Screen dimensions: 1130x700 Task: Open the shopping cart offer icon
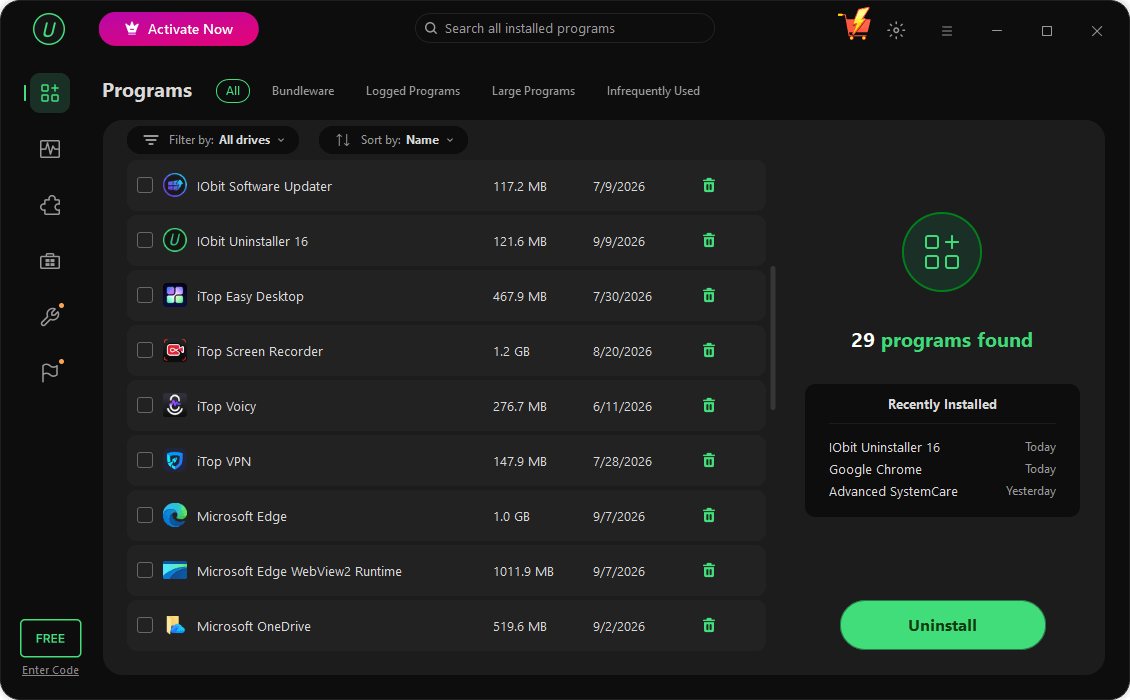point(855,25)
